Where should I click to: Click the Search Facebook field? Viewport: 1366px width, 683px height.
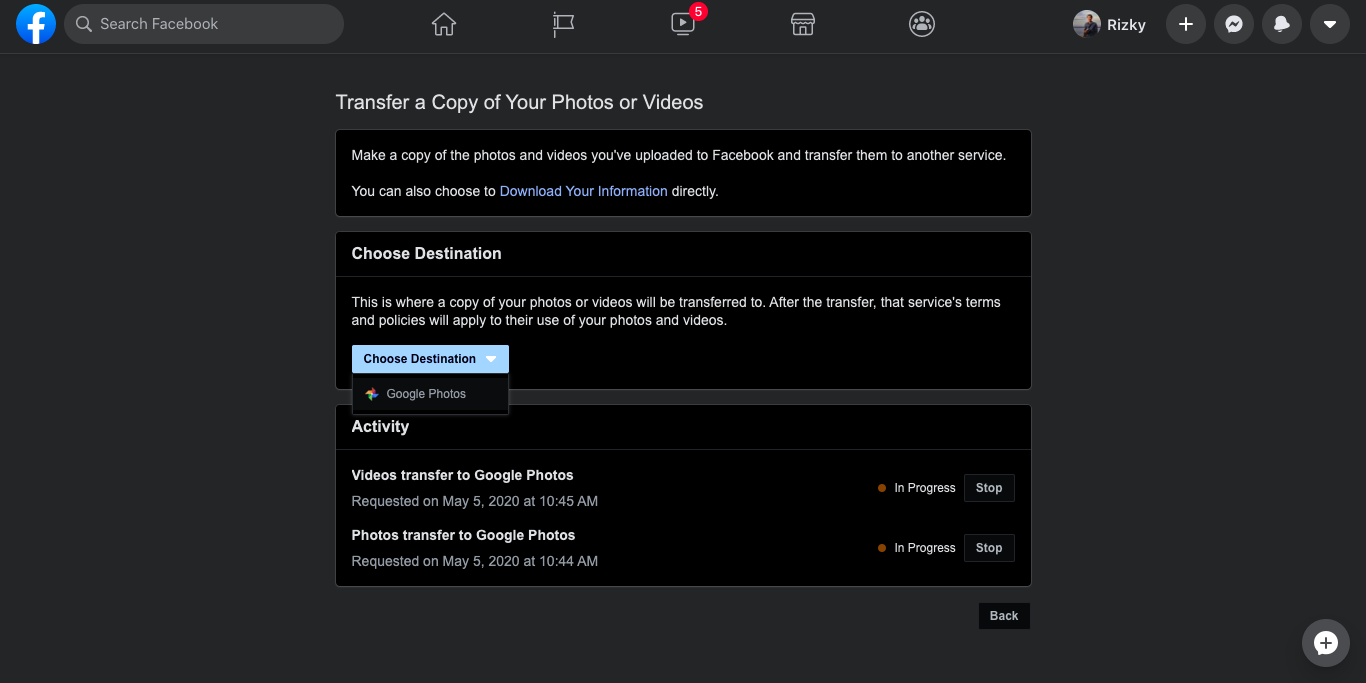click(204, 24)
